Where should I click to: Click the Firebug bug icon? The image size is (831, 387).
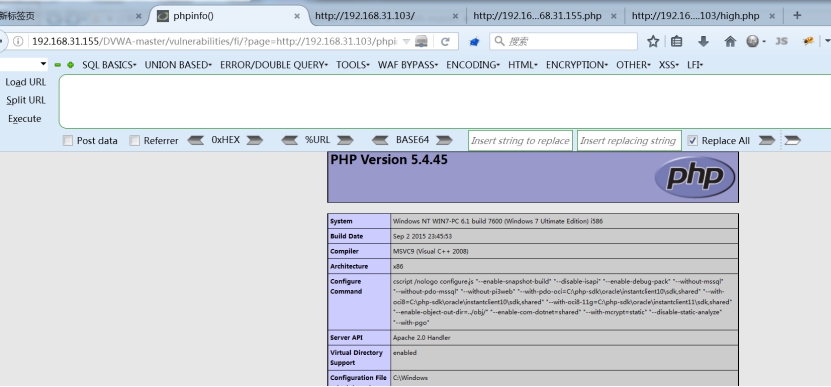(x=808, y=41)
